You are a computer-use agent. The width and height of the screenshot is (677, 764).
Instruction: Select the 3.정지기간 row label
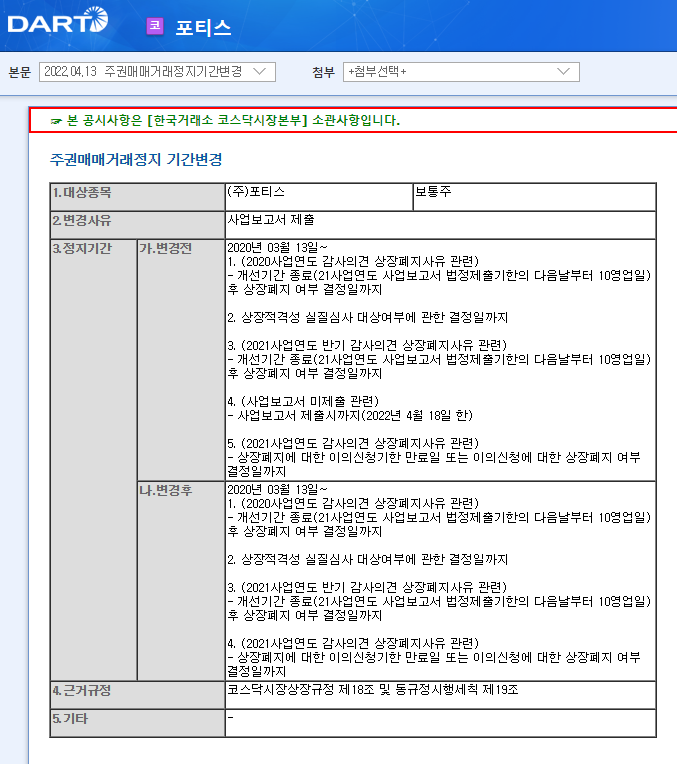click(94, 459)
